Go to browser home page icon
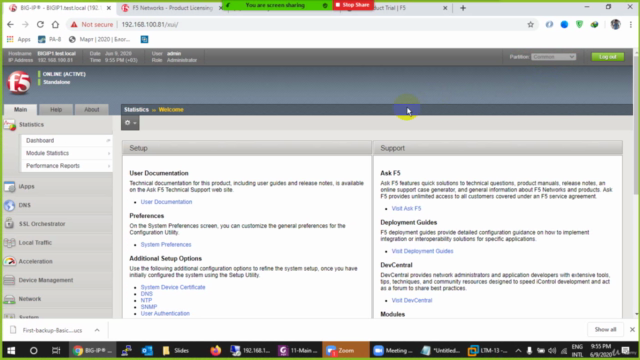 coord(55,24)
